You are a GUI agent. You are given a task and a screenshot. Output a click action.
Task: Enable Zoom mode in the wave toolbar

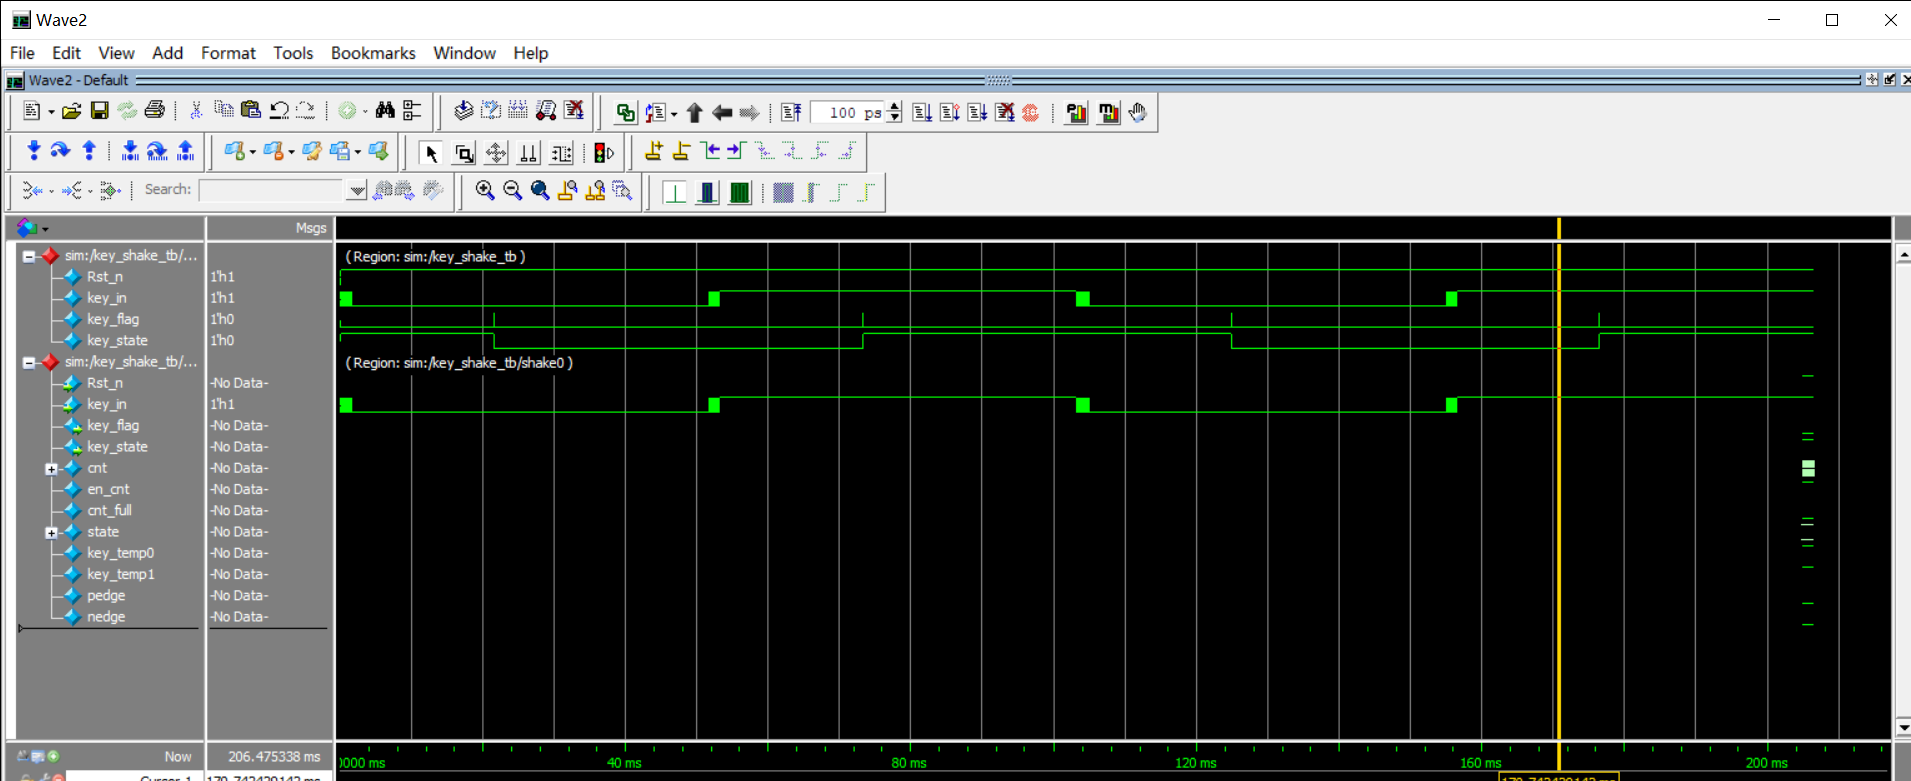pyautogui.click(x=464, y=153)
